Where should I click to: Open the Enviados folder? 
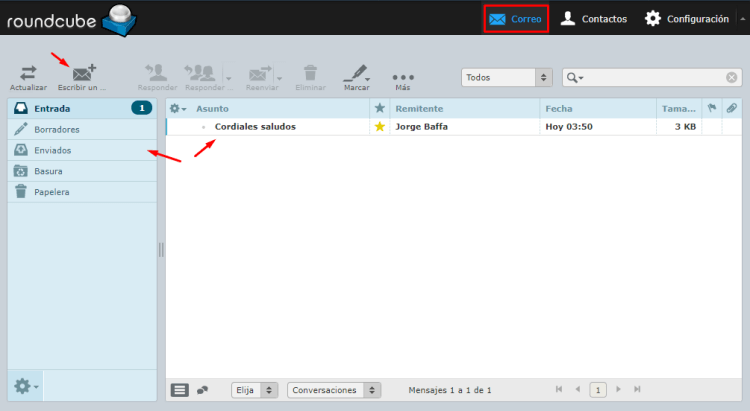(x=52, y=150)
